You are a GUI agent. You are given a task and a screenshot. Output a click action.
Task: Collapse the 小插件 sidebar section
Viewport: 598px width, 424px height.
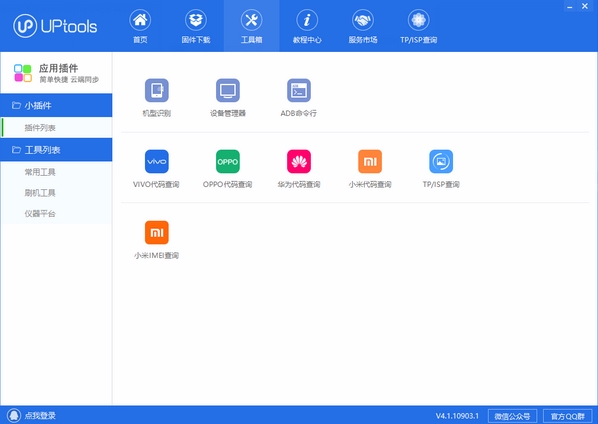(x=56, y=105)
